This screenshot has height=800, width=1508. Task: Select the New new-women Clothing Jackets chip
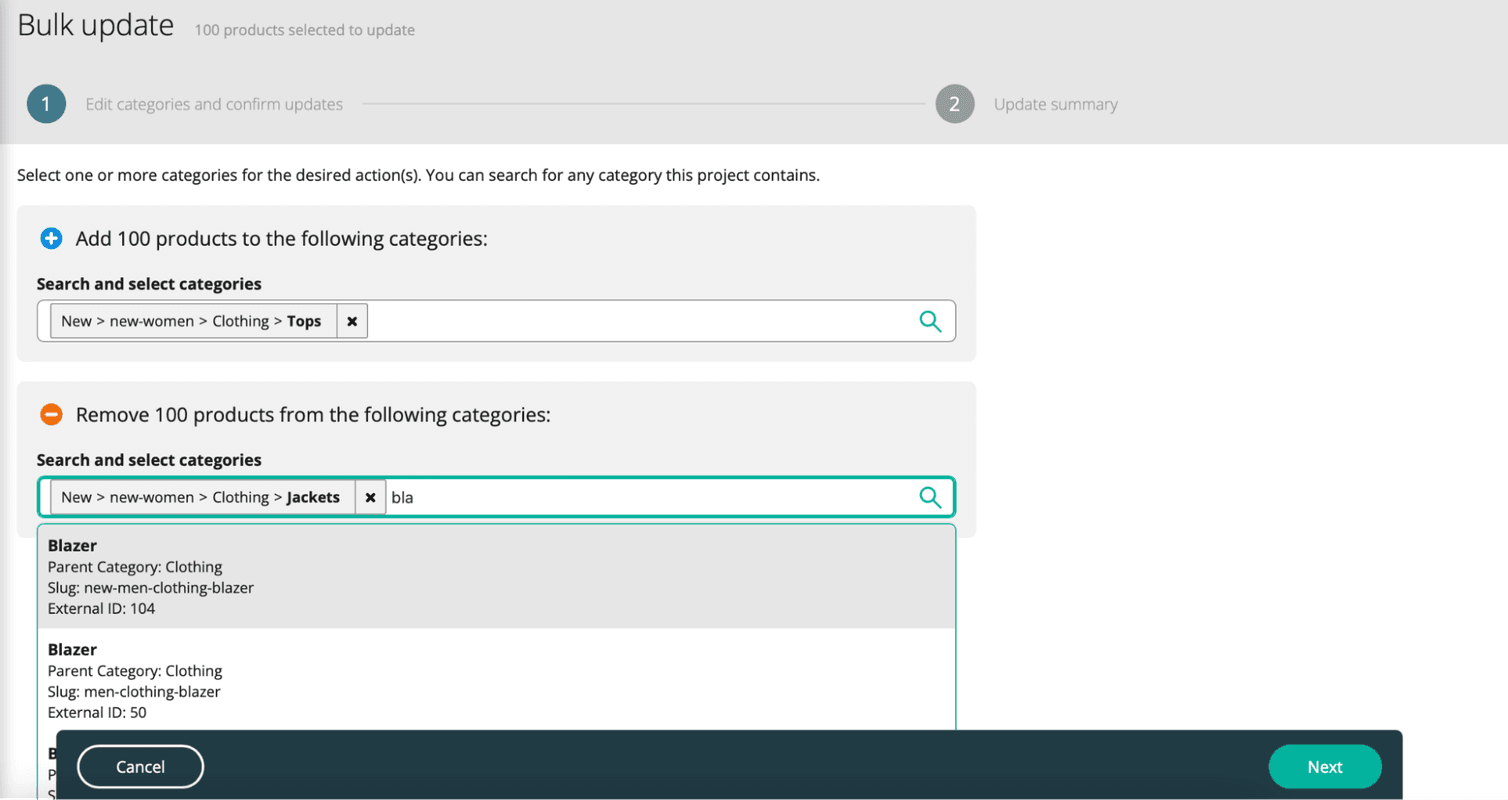tap(200, 497)
